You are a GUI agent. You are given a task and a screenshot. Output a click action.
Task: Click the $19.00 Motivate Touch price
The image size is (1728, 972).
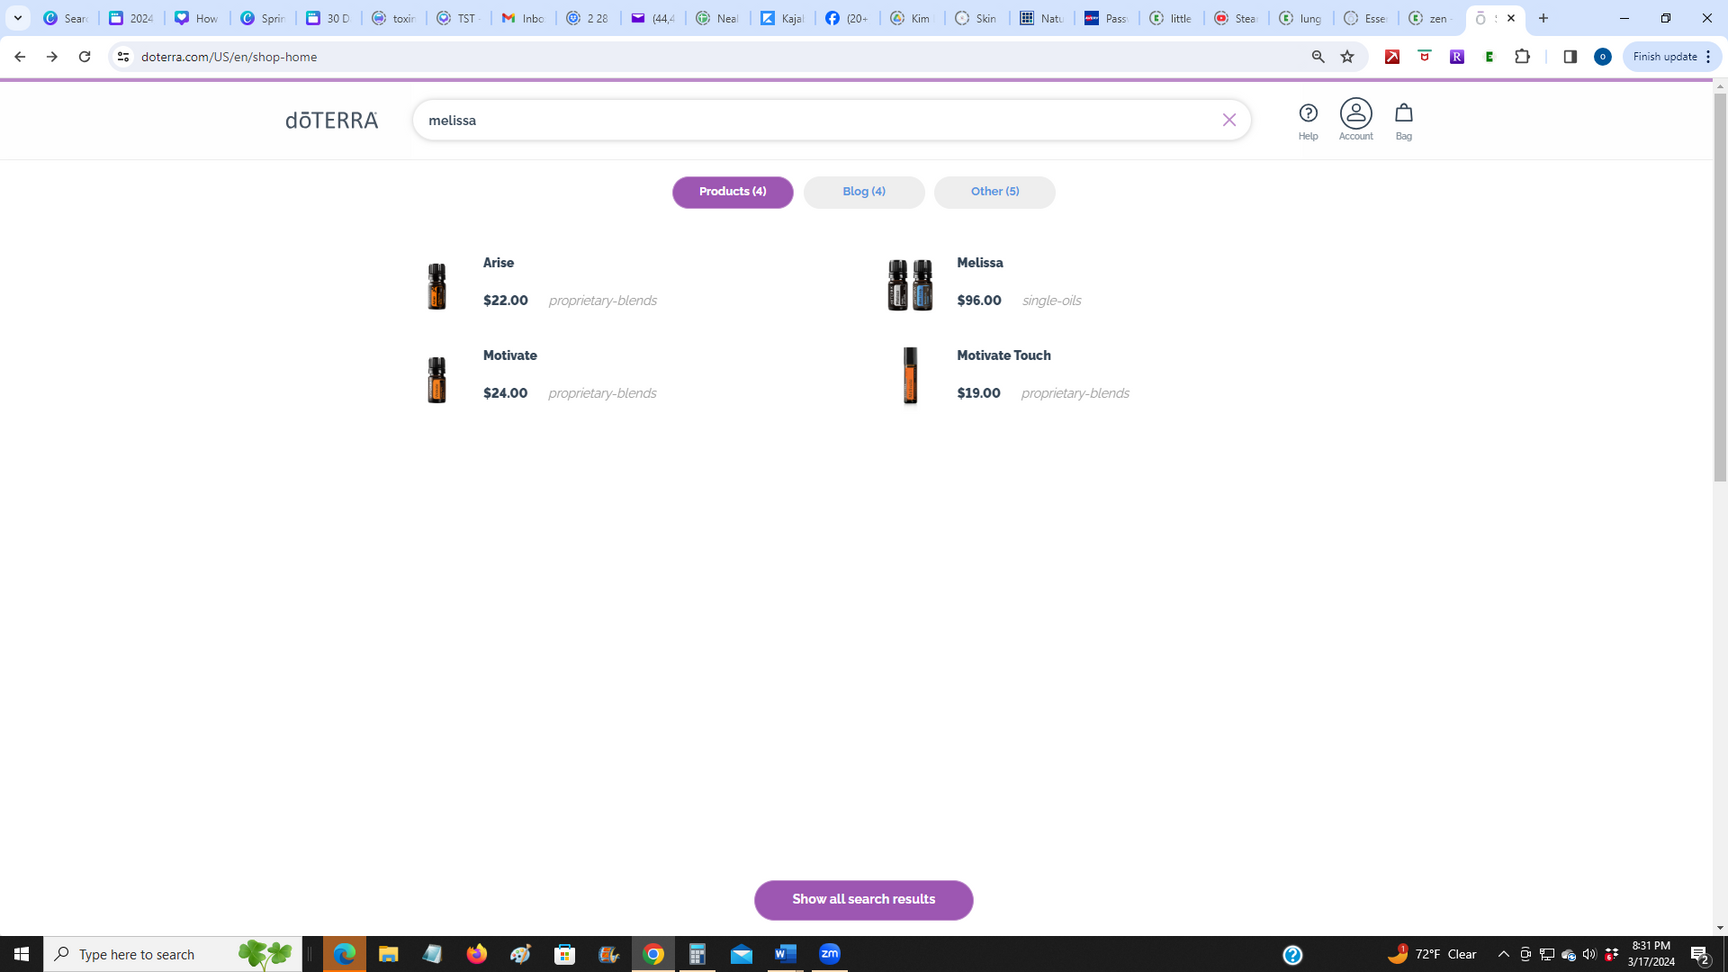click(979, 394)
